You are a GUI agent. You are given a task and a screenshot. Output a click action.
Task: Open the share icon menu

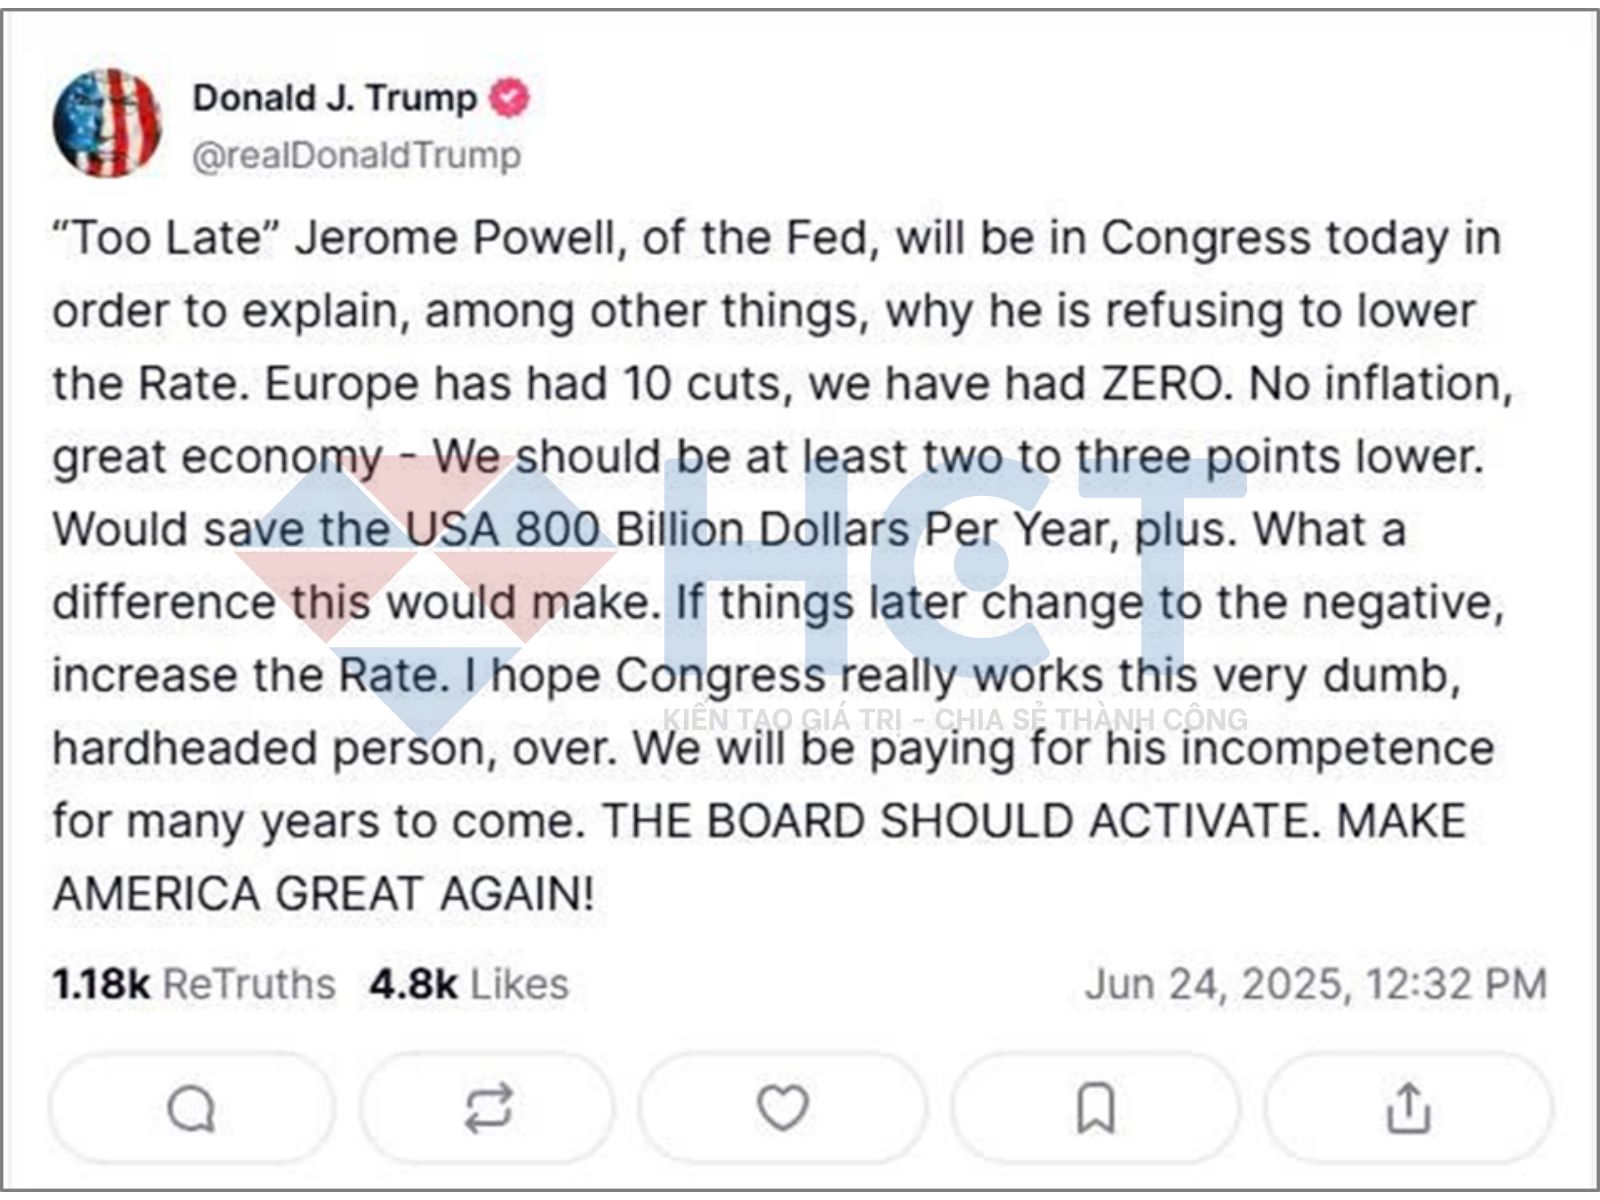click(x=1408, y=1108)
